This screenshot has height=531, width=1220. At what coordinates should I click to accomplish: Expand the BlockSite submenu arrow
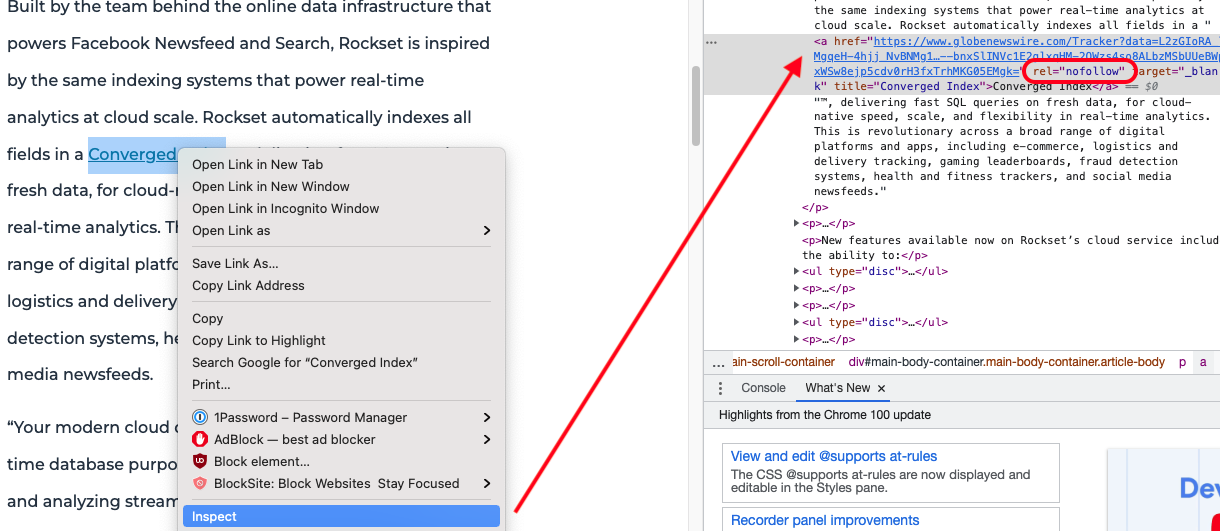(x=487, y=483)
